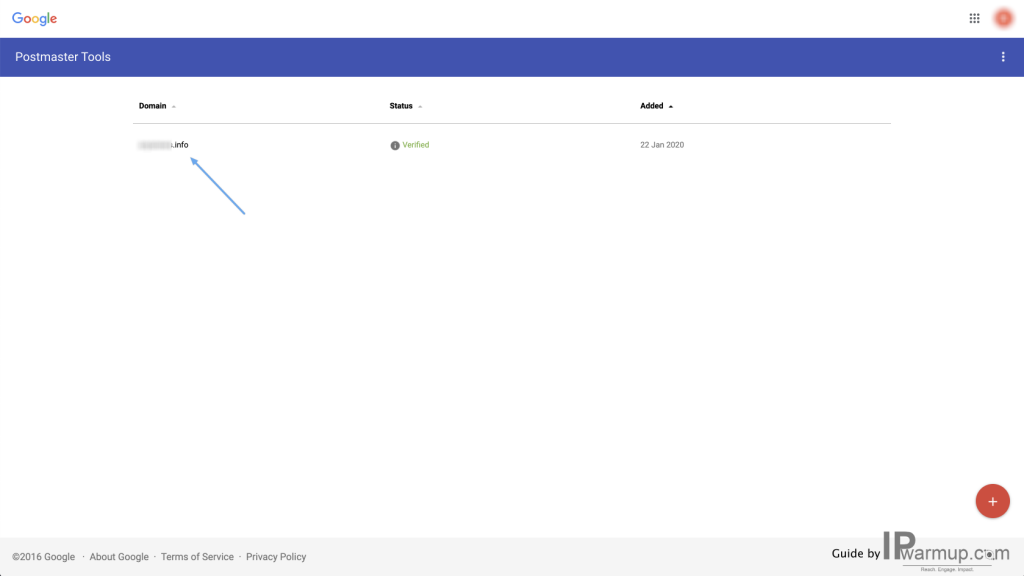The width and height of the screenshot is (1024, 576).
Task: Open the About Google link
Action: 119,556
